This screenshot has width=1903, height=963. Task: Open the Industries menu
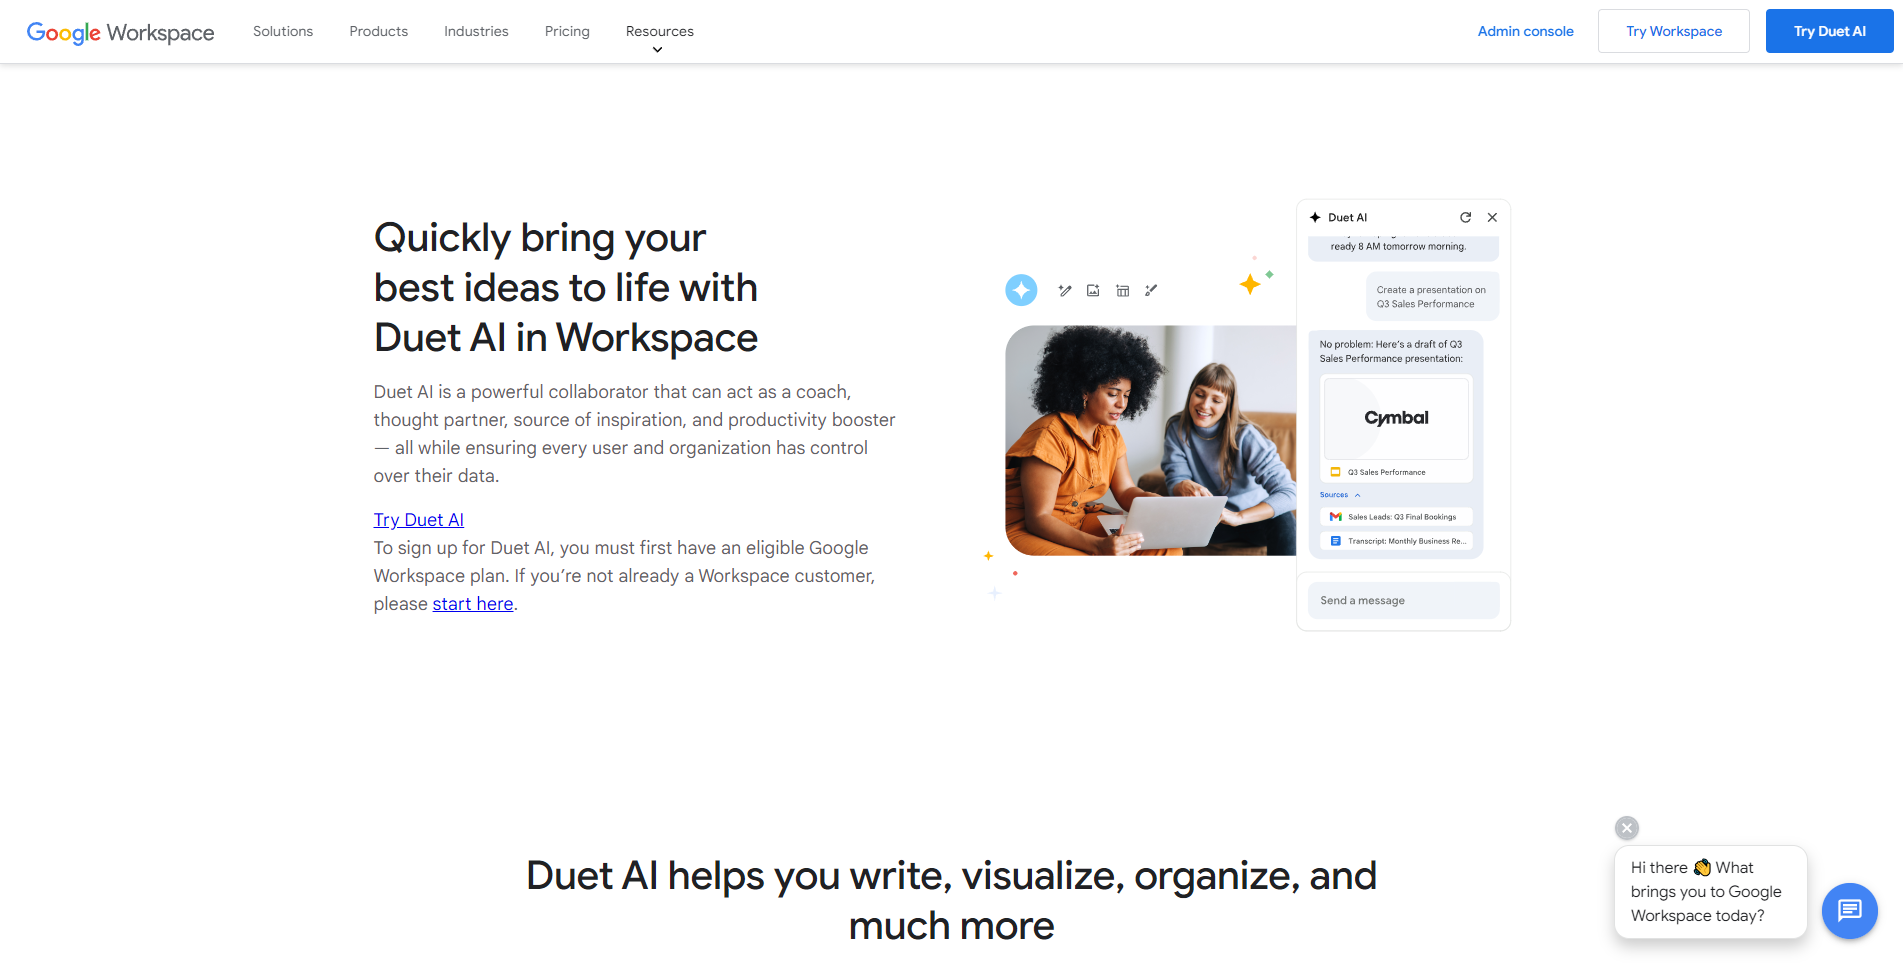pos(476,31)
